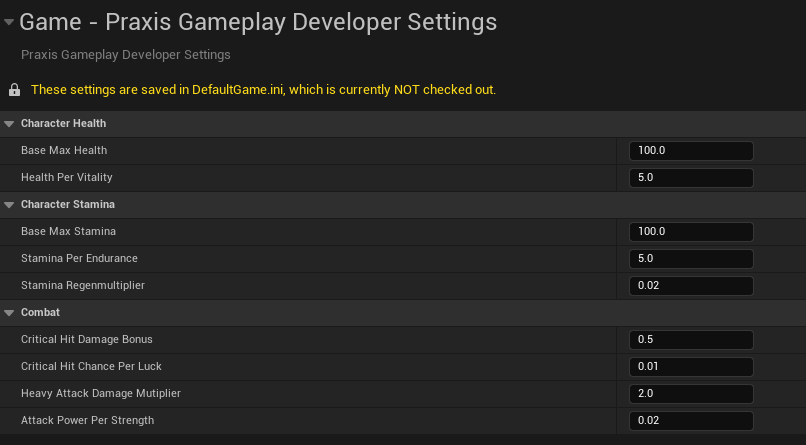Focus the Stamina Regenmultiplier value field
This screenshot has width=806, height=445.
[x=691, y=286]
